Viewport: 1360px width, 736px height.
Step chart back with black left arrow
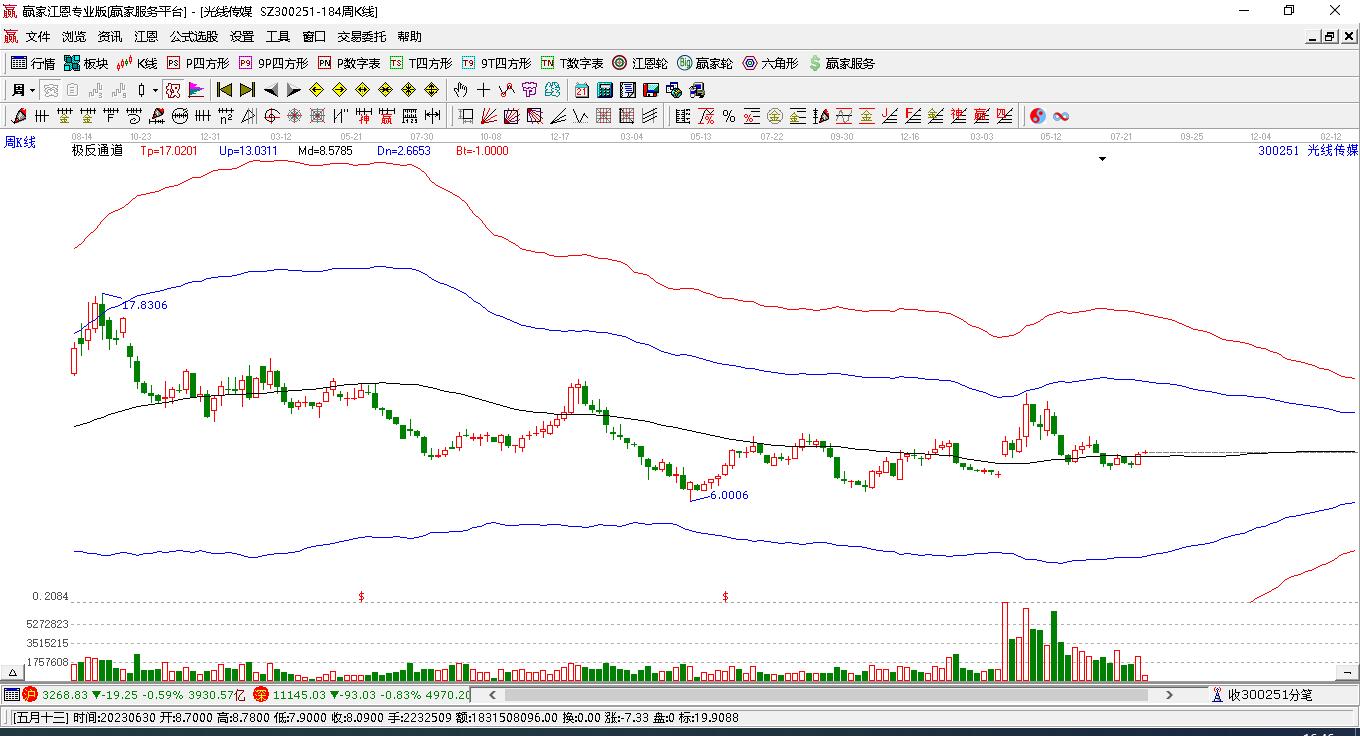(x=270, y=90)
